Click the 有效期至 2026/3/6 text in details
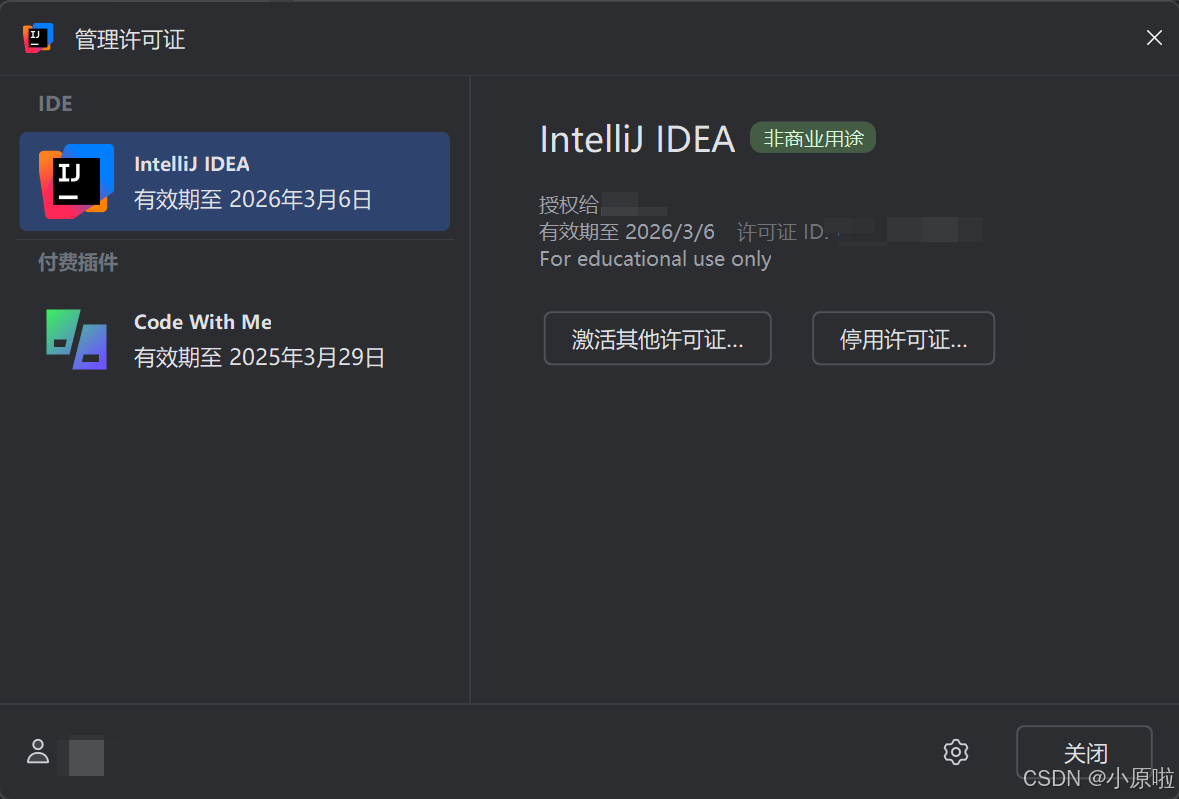Viewport: 1179px width, 799px height. click(627, 232)
